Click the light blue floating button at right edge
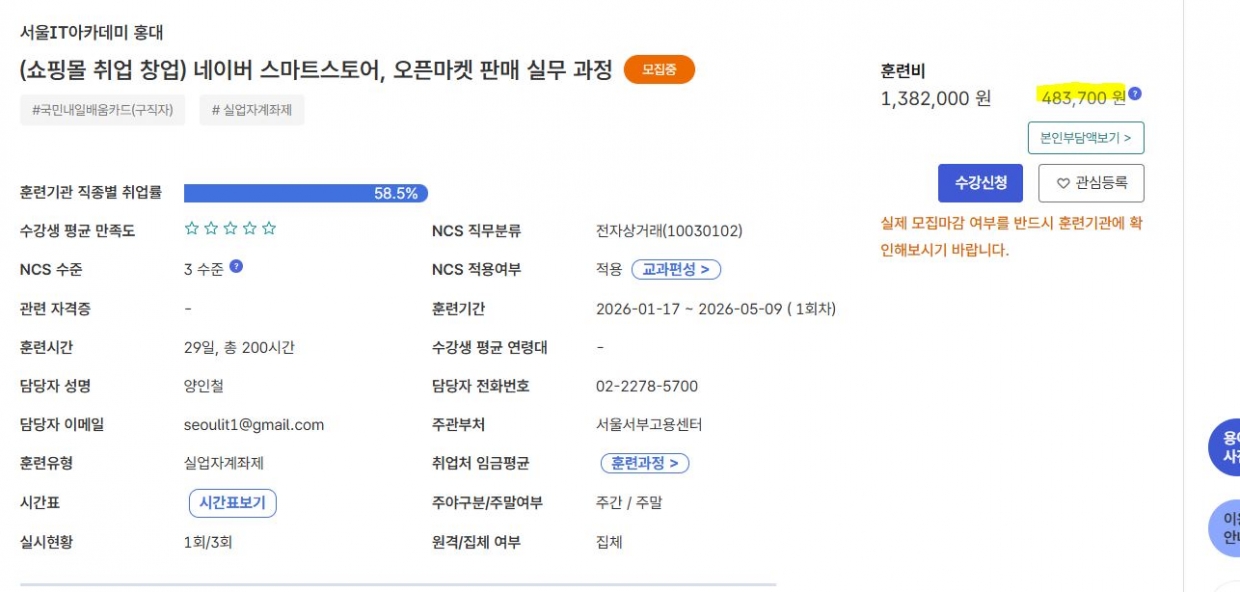Image resolution: width=1240 pixels, height=592 pixels. tap(1226, 528)
